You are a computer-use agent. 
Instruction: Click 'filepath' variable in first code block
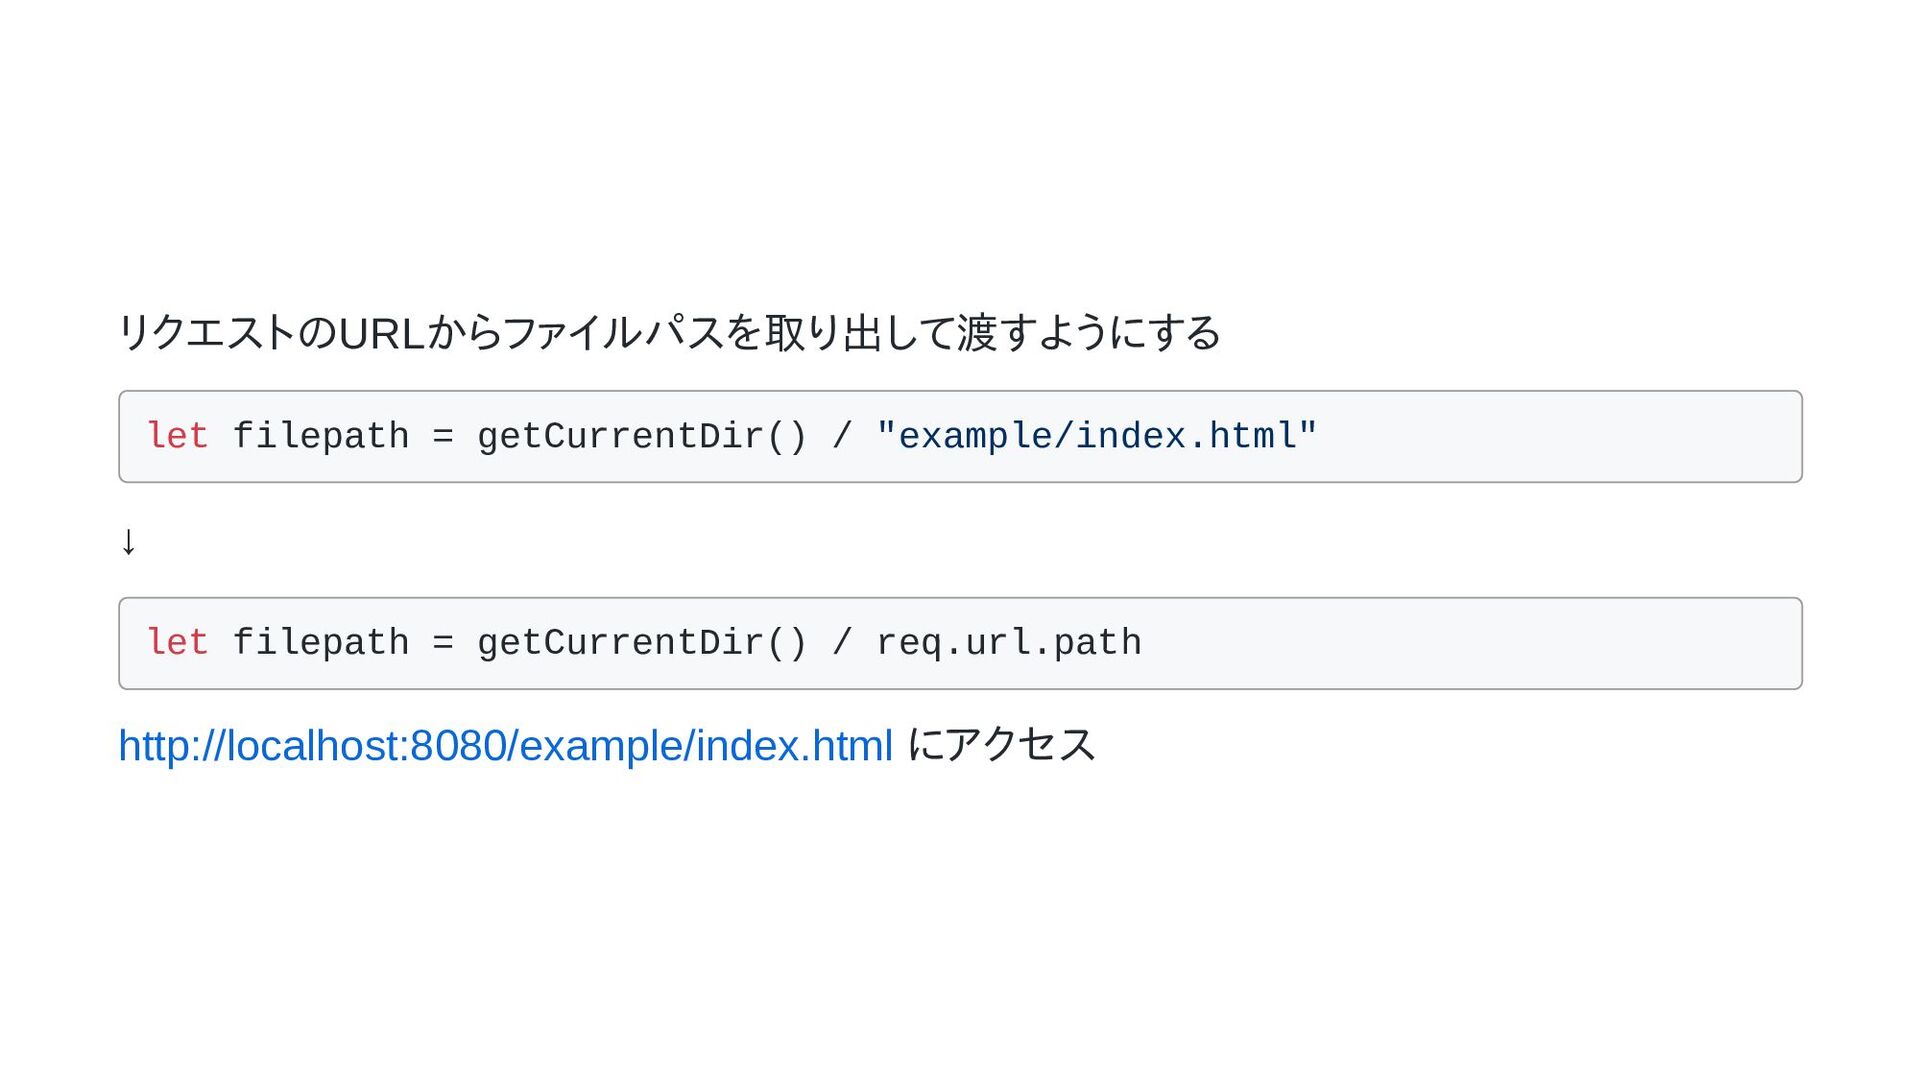click(321, 437)
